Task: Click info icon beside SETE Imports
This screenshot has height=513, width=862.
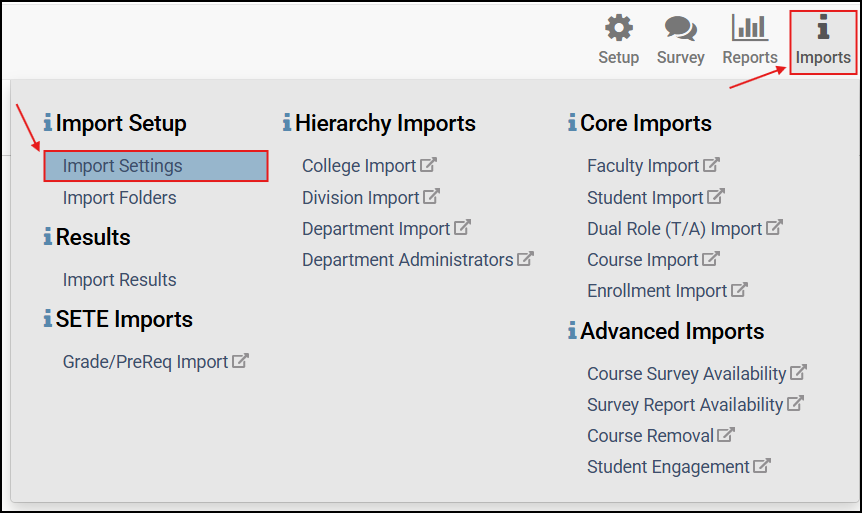Action: pos(48,319)
